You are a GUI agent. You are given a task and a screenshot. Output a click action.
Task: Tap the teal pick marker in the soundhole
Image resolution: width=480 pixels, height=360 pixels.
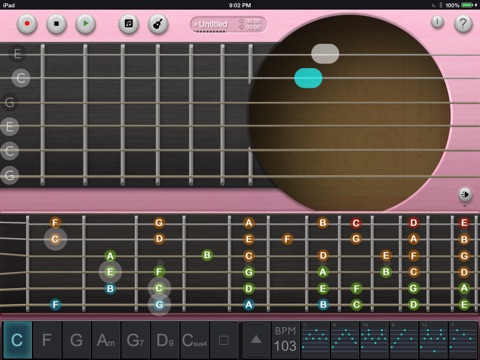(308, 78)
